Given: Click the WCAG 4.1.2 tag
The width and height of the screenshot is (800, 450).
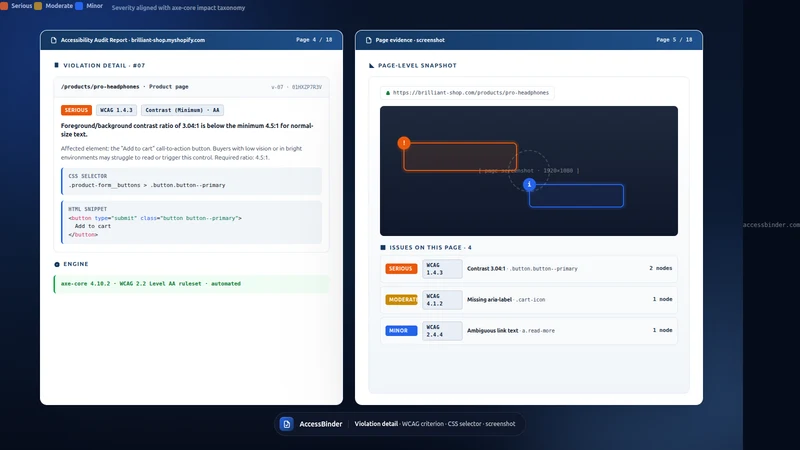Looking at the screenshot, I should (442, 300).
